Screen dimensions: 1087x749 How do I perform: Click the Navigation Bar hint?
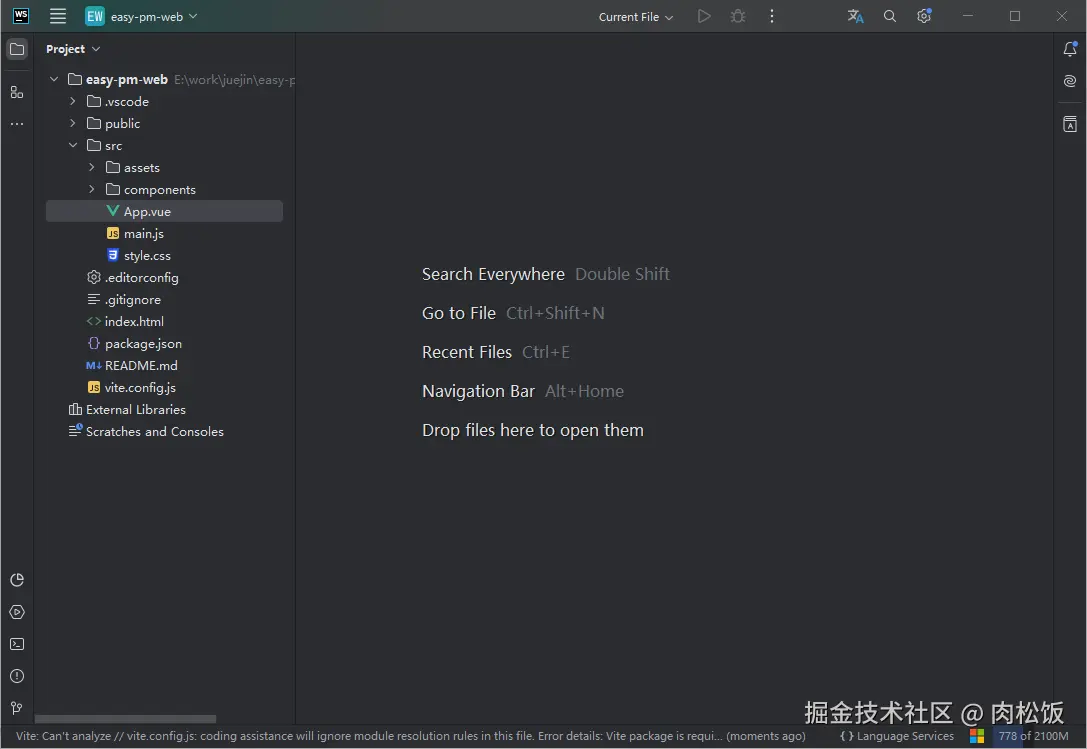click(478, 391)
